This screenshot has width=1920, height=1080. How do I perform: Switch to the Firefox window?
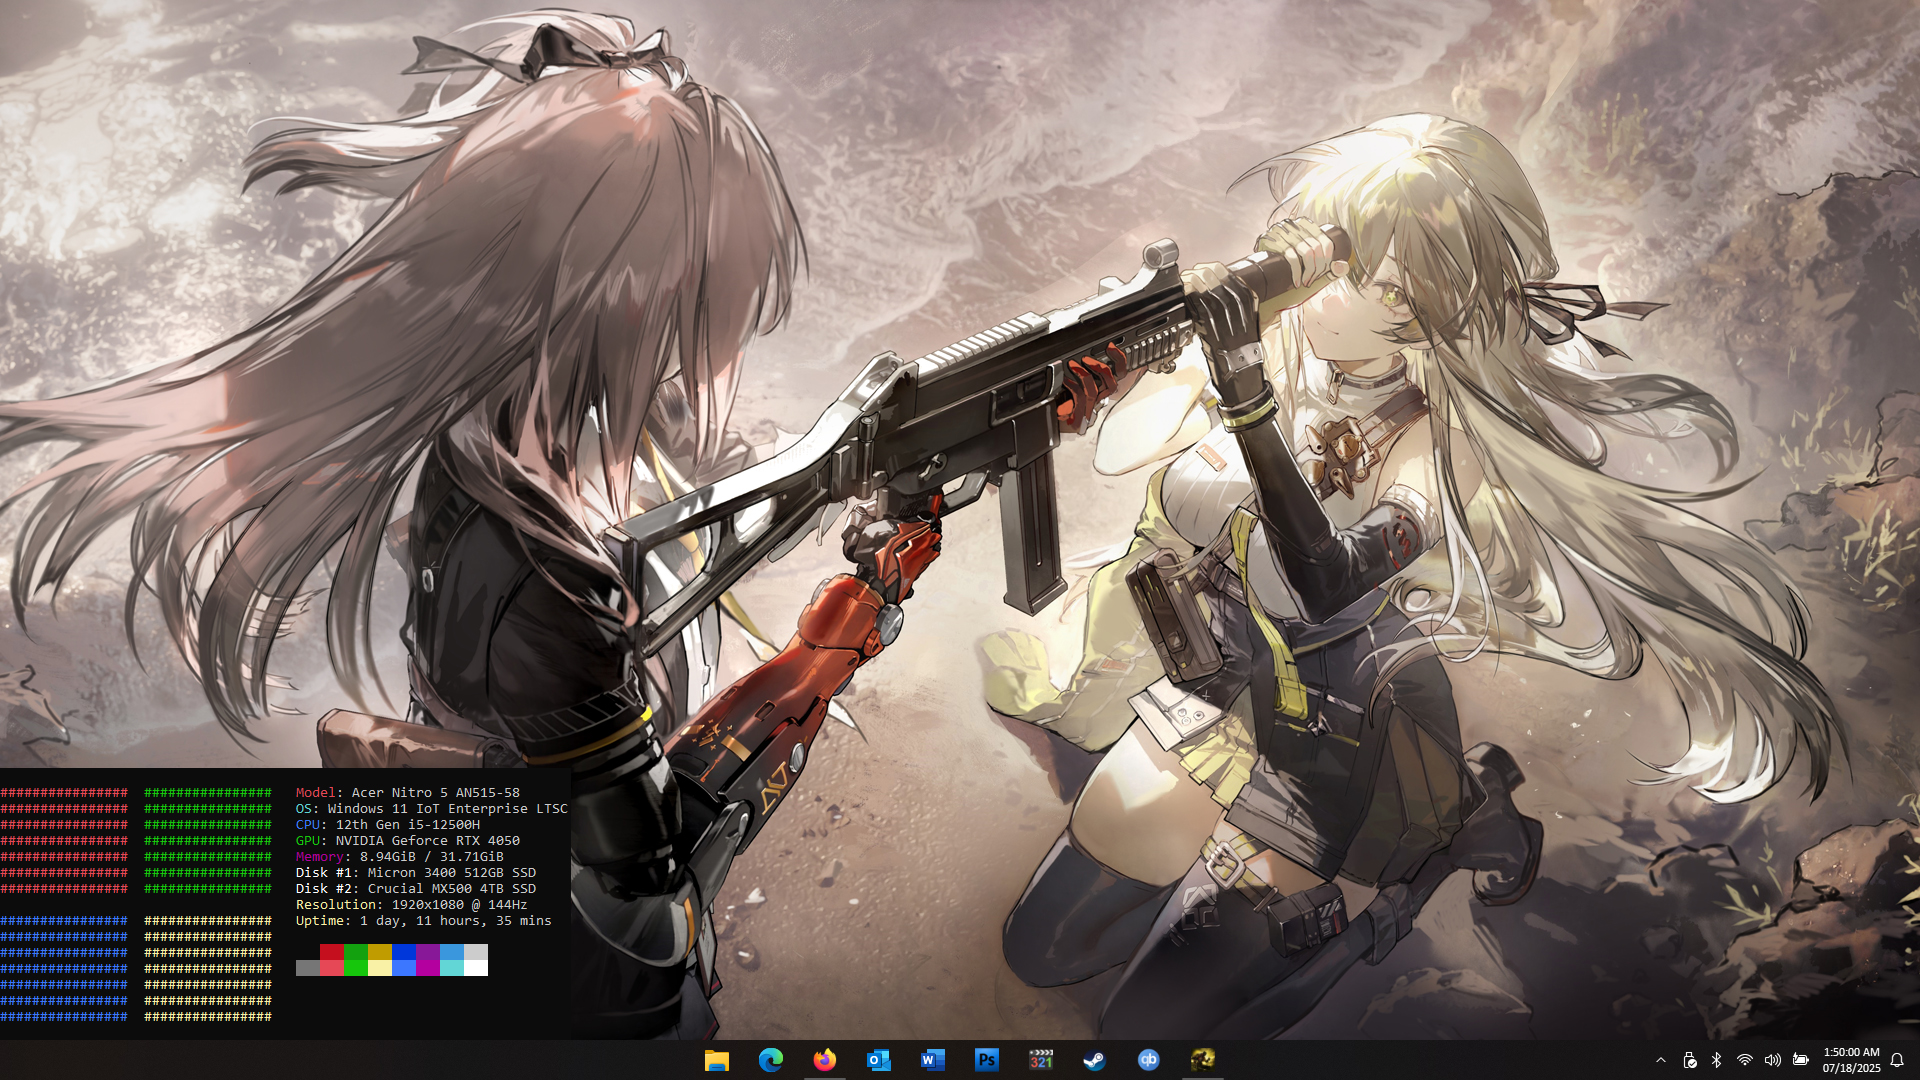[825, 1060]
